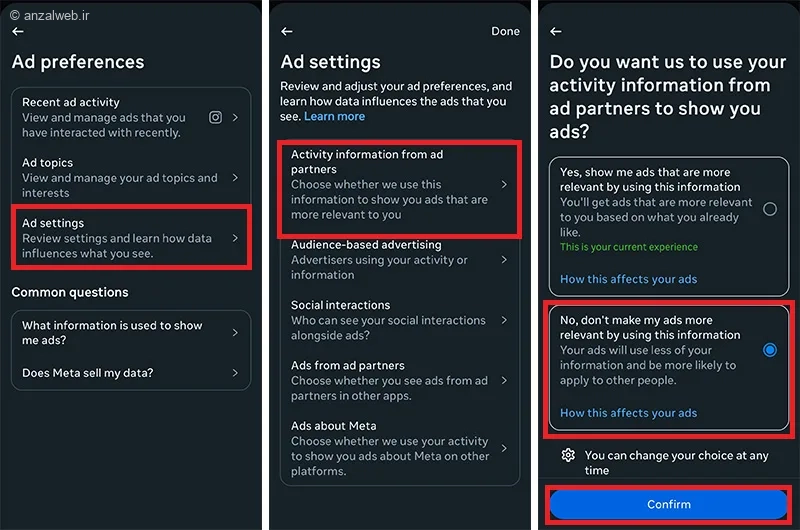Screen dimensions: 800x530
Task: Select the 'No, don't make my ads' radio button
Action: (769, 350)
